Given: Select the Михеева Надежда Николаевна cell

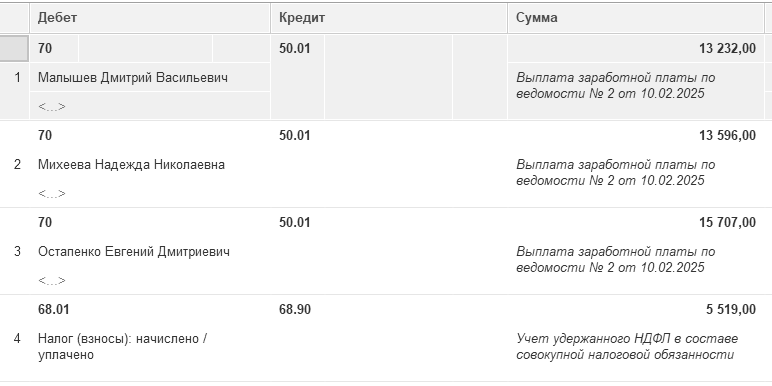Looking at the screenshot, I should pos(131,164).
